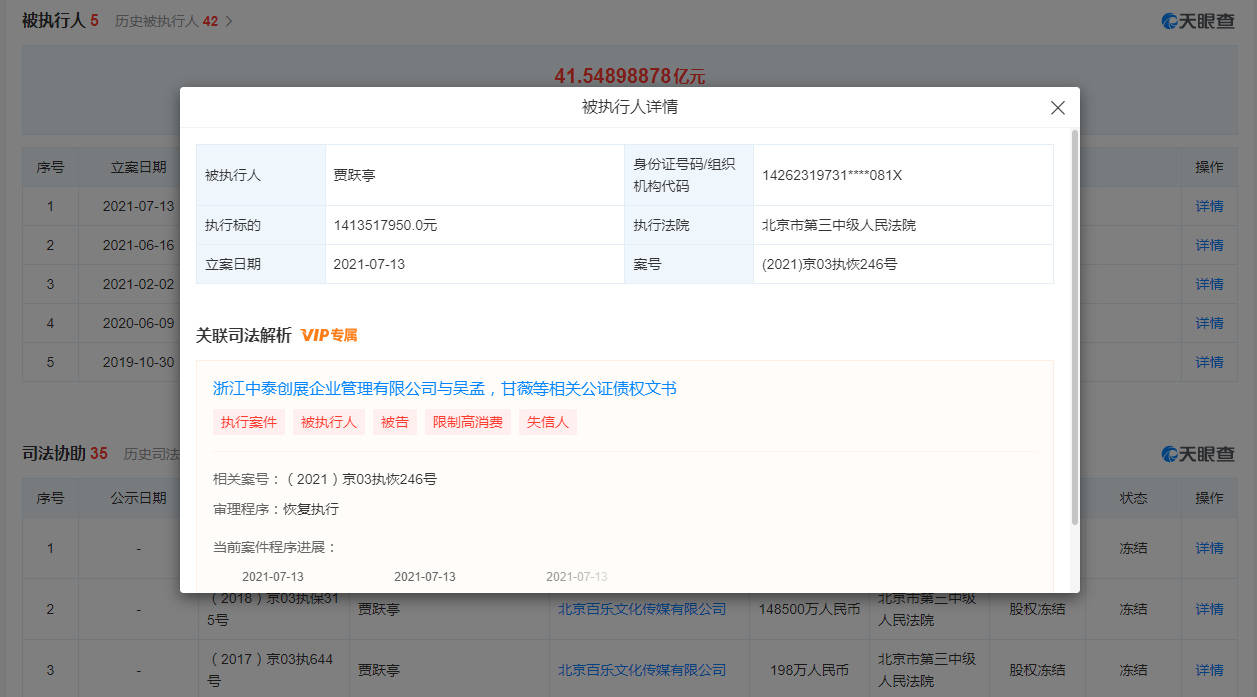
Task: Click the 被执行人 5 section heading
Action: click(x=60, y=21)
